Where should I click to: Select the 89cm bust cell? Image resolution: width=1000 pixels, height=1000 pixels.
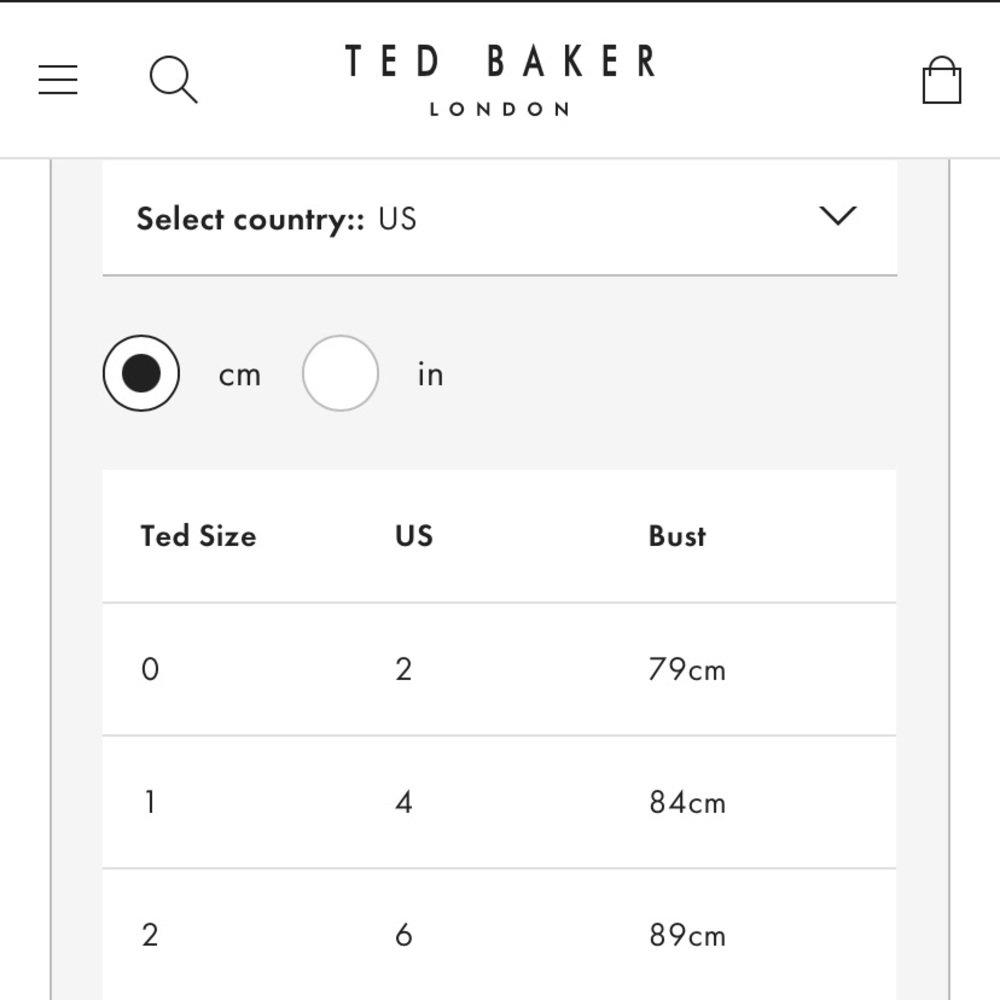click(688, 936)
